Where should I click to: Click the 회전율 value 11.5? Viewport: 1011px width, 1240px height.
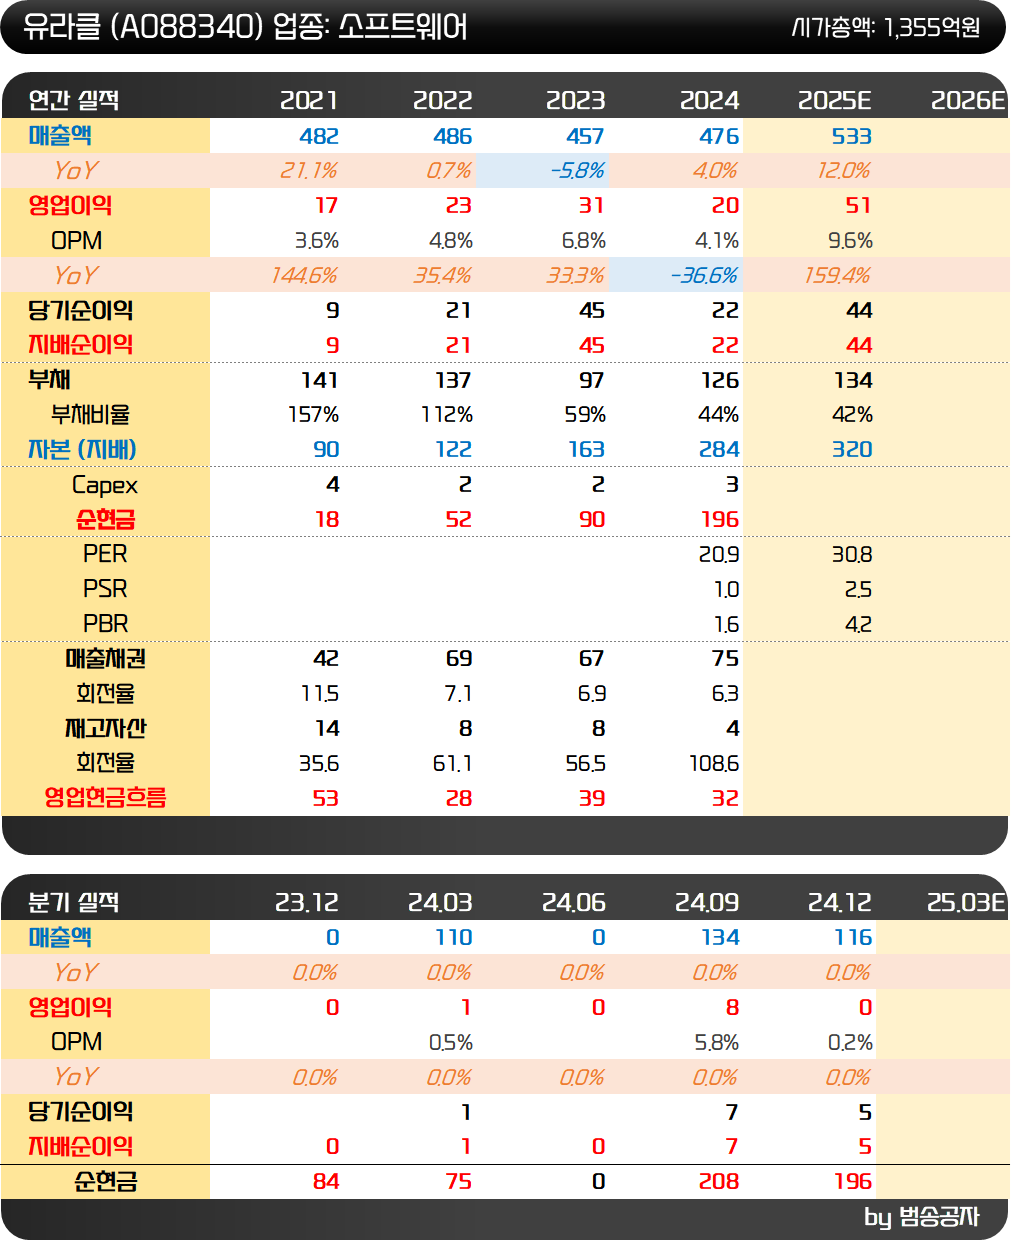point(319,694)
